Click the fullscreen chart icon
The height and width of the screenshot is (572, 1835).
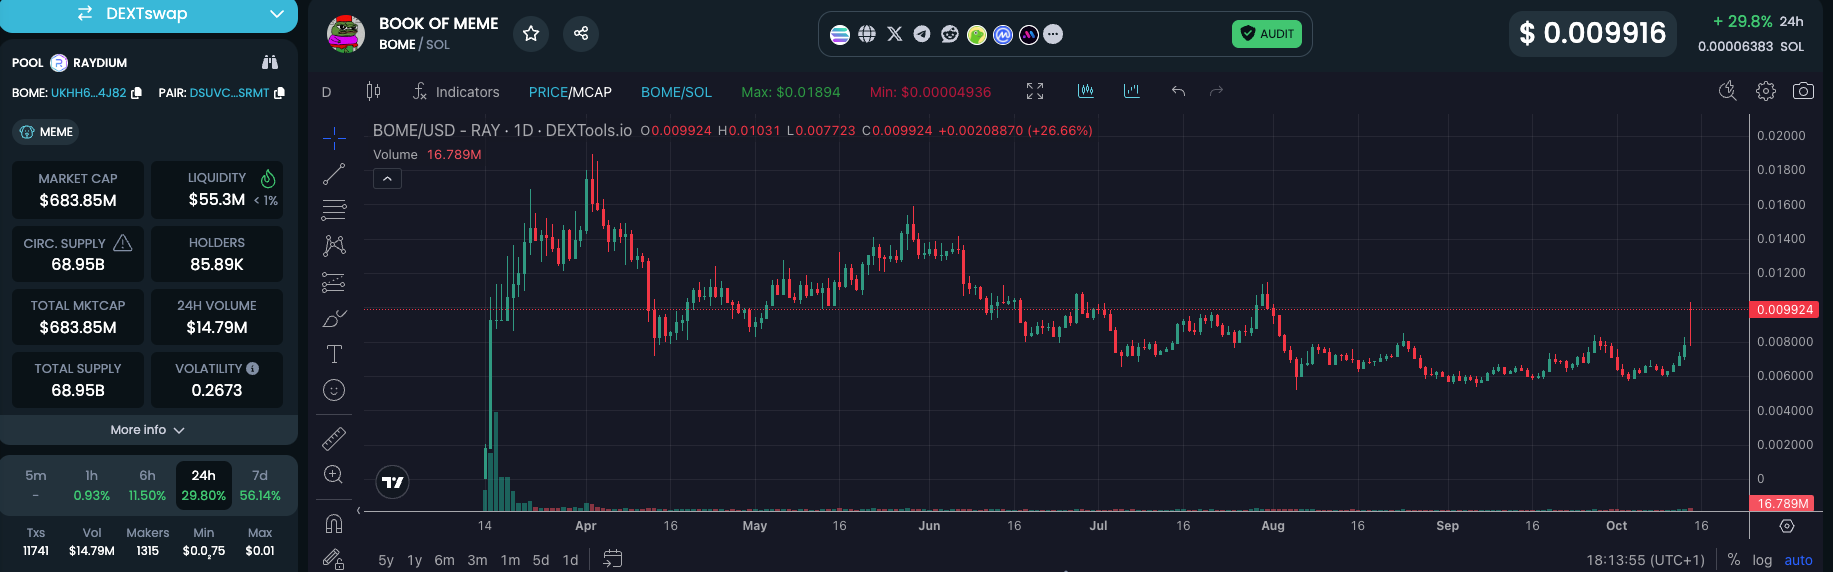tap(1035, 91)
